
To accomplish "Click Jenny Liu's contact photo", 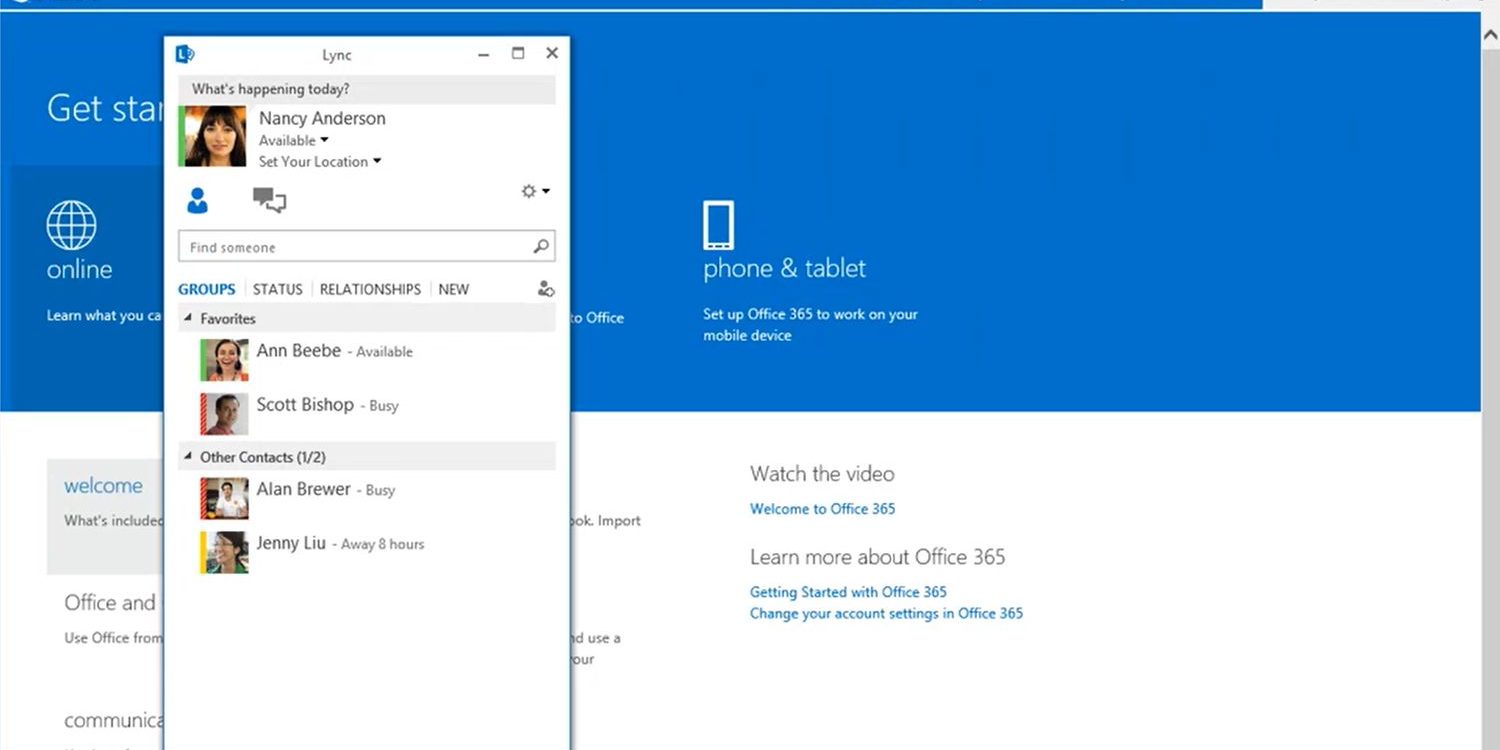I will (x=224, y=552).
